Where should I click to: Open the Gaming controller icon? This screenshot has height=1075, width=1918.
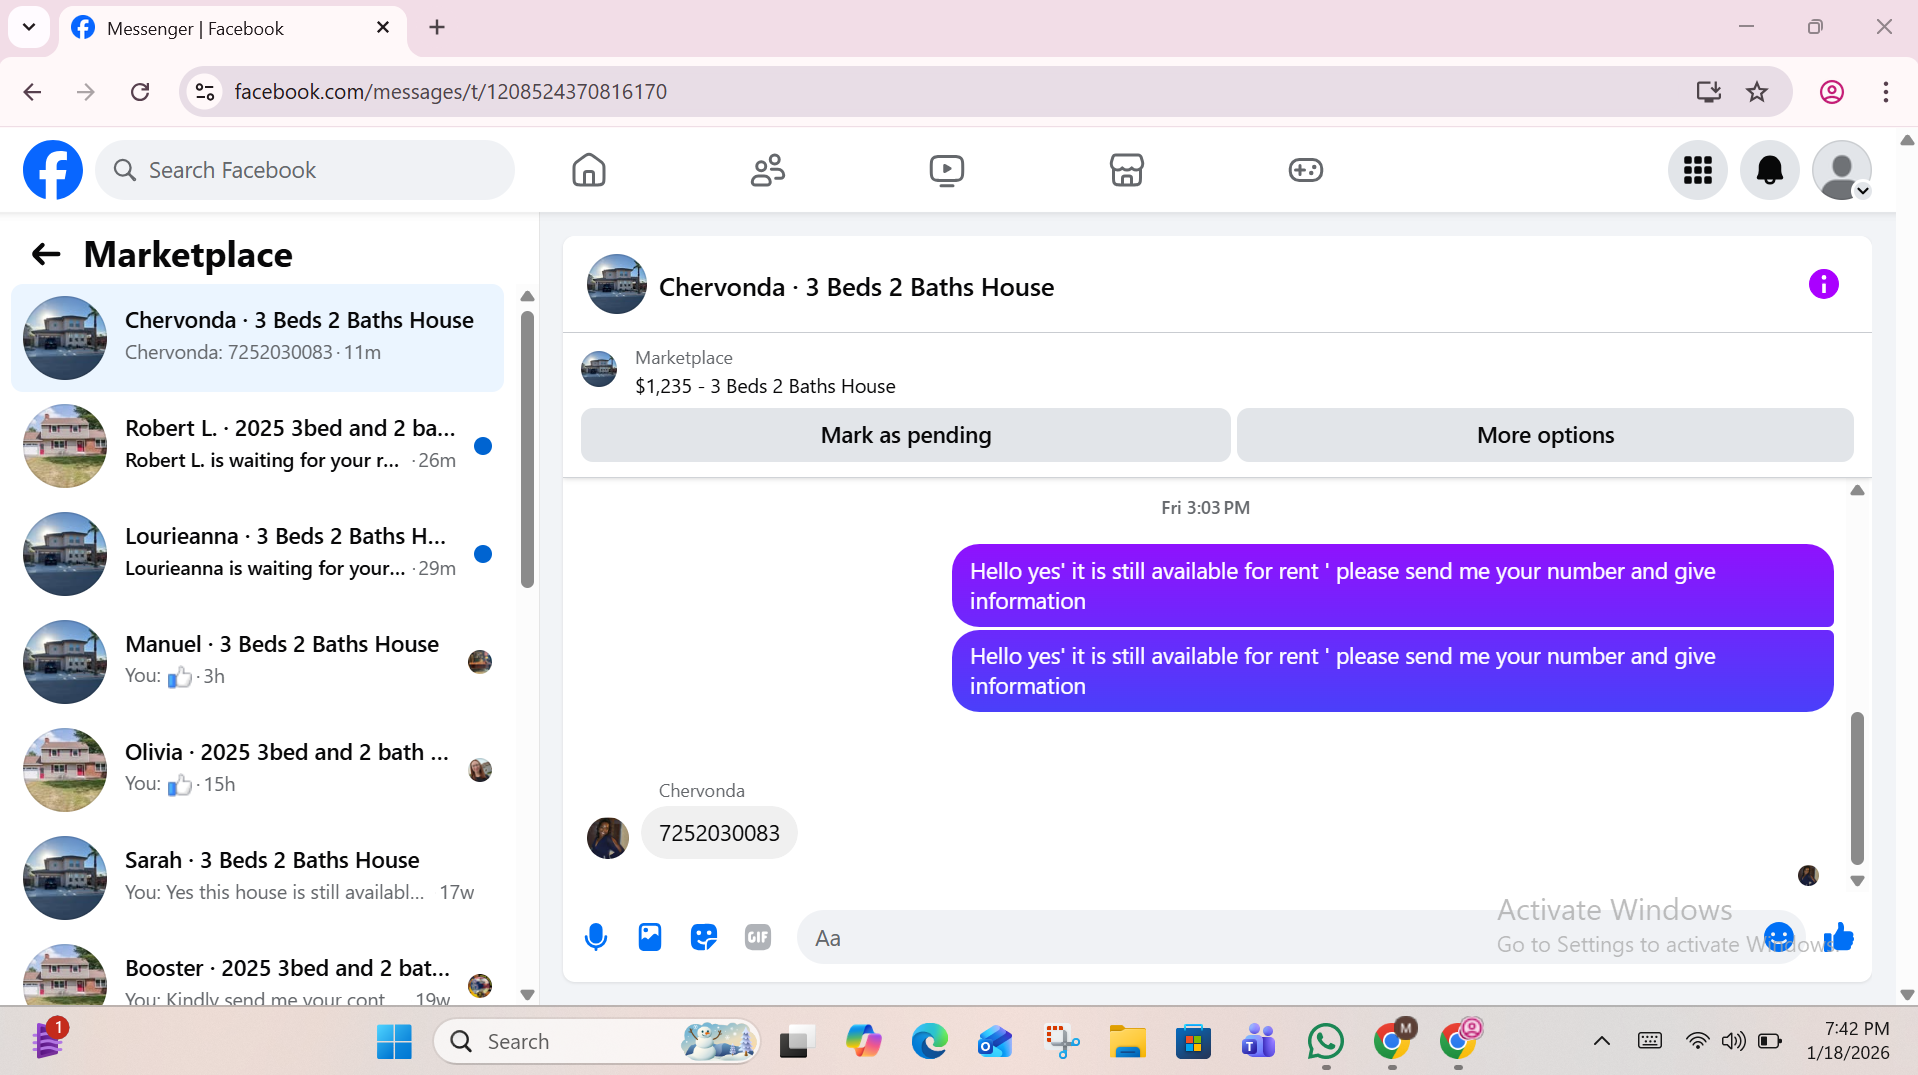click(x=1306, y=170)
